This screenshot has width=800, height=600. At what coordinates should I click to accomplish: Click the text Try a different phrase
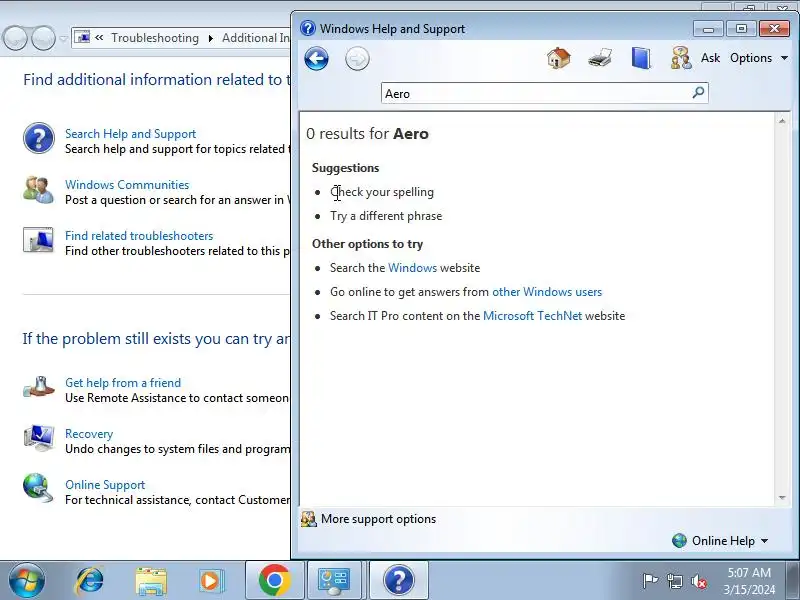(386, 216)
